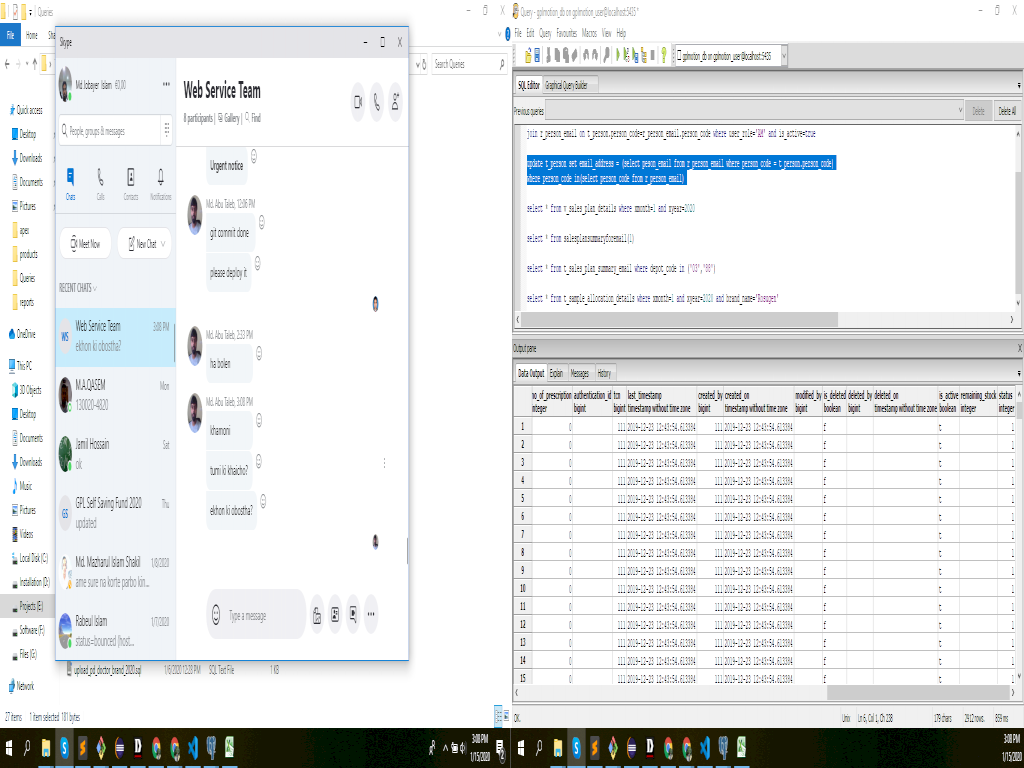
Task: Click Execute to file icon in pgAdmin
Action: (635, 56)
